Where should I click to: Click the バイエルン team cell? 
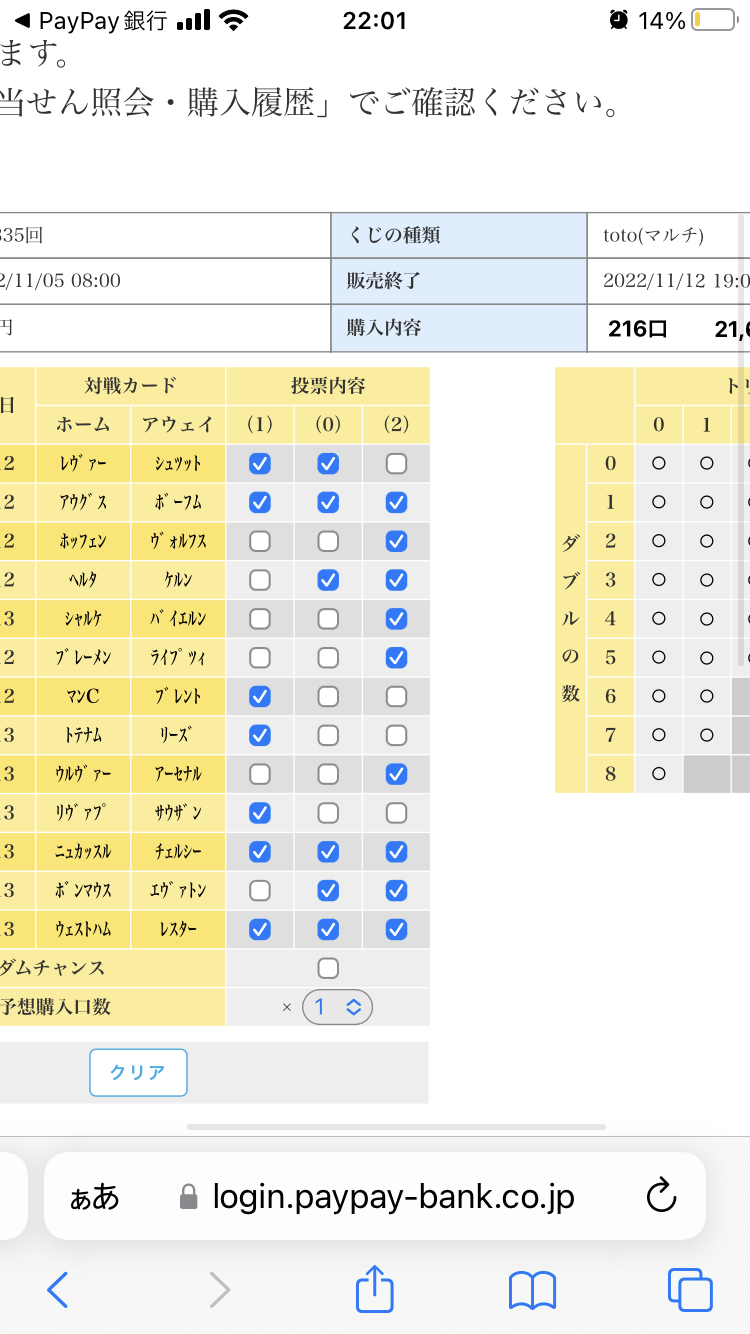(x=178, y=619)
